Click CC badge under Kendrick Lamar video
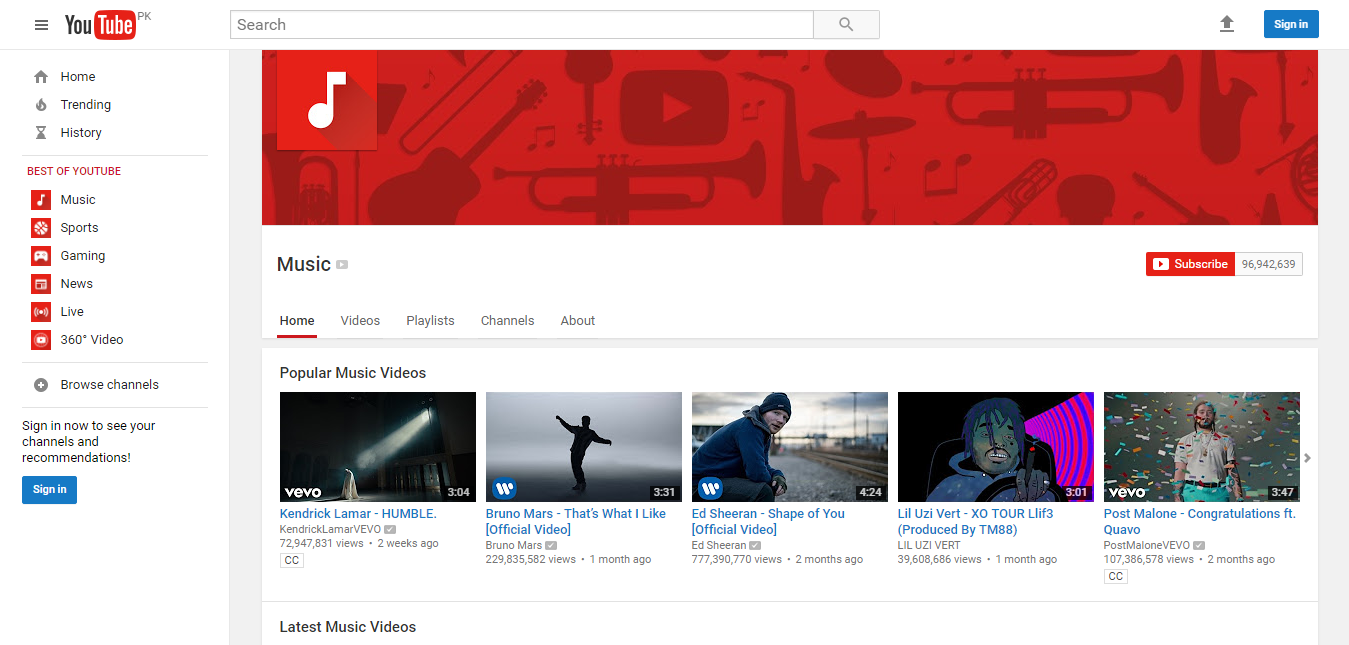Viewport: 1349px width, 645px height. tap(291, 561)
